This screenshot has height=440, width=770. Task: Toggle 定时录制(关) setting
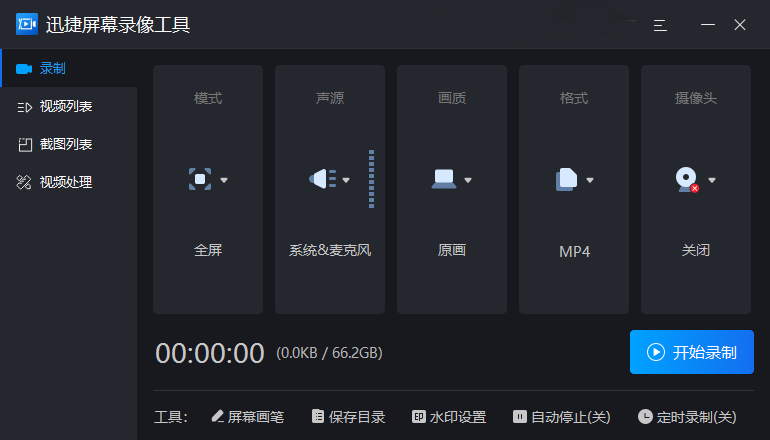point(687,417)
